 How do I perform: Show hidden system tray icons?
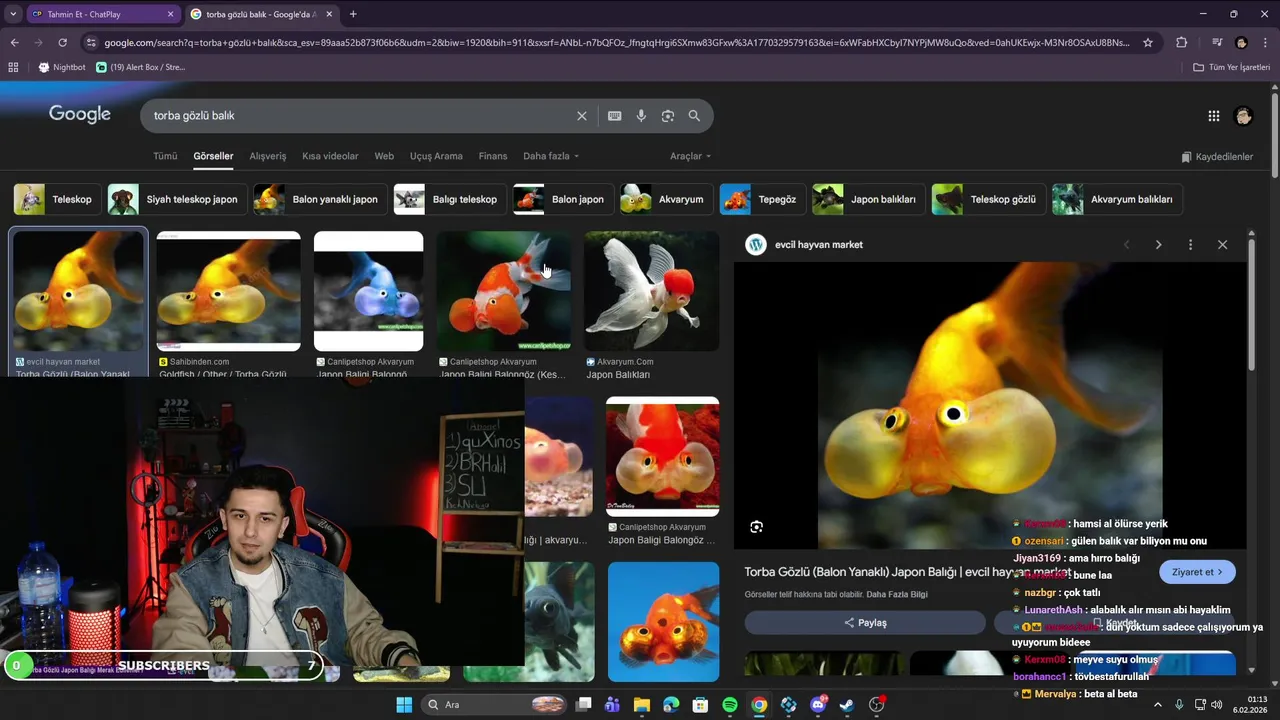coord(1158,705)
